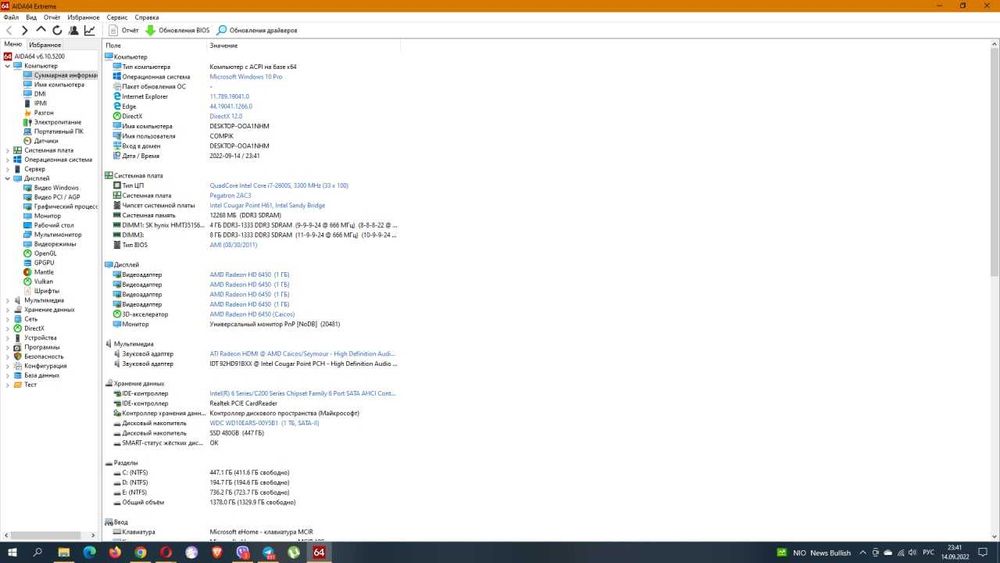Open the Избранное menu in menu bar
1000x563 pixels.
(84, 17)
